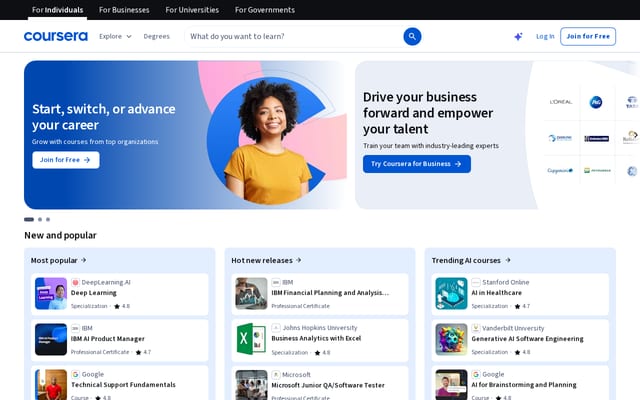Open the Technical Support Fundamentals course title

(123, 384)
